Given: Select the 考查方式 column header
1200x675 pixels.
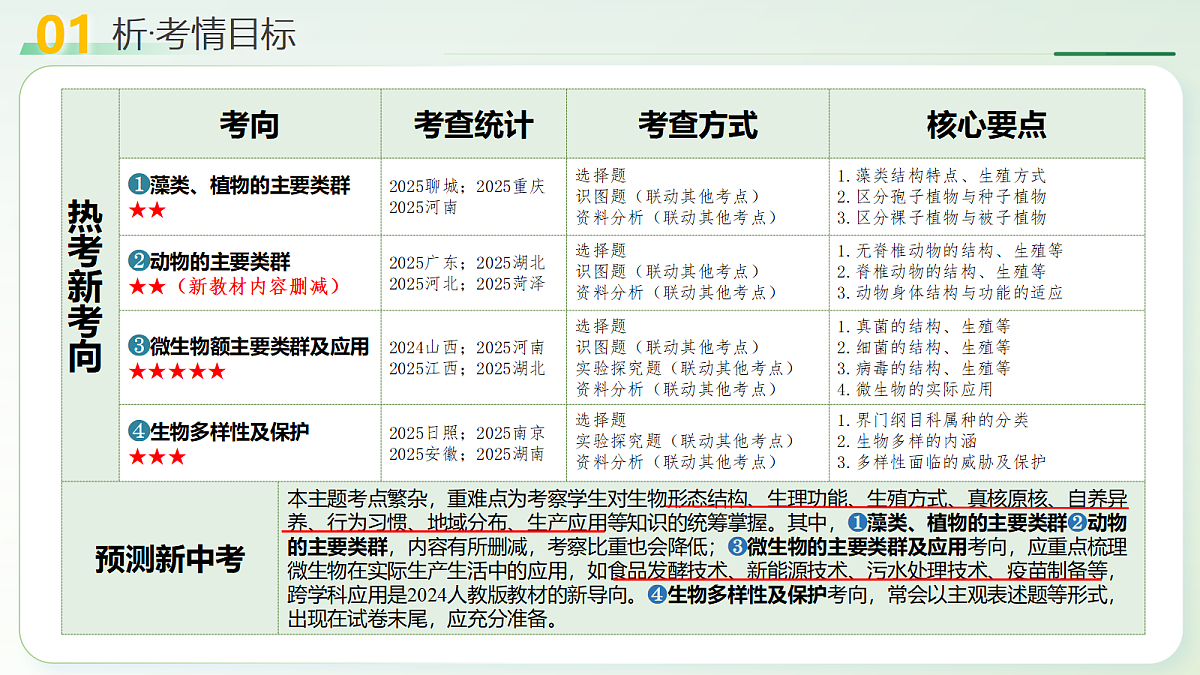Looking at the screenshot, I should (698, 125).
